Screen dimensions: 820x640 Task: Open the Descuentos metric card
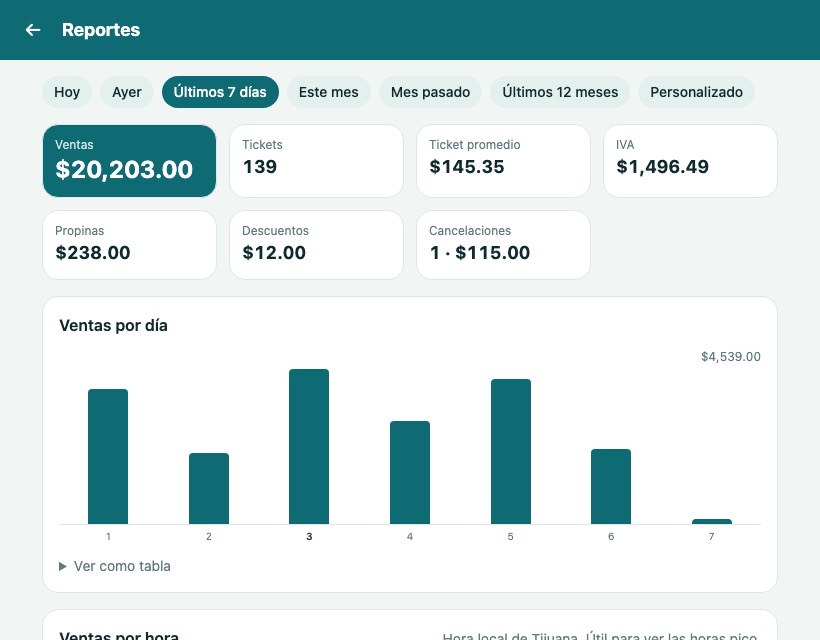(x=316, y=245)
